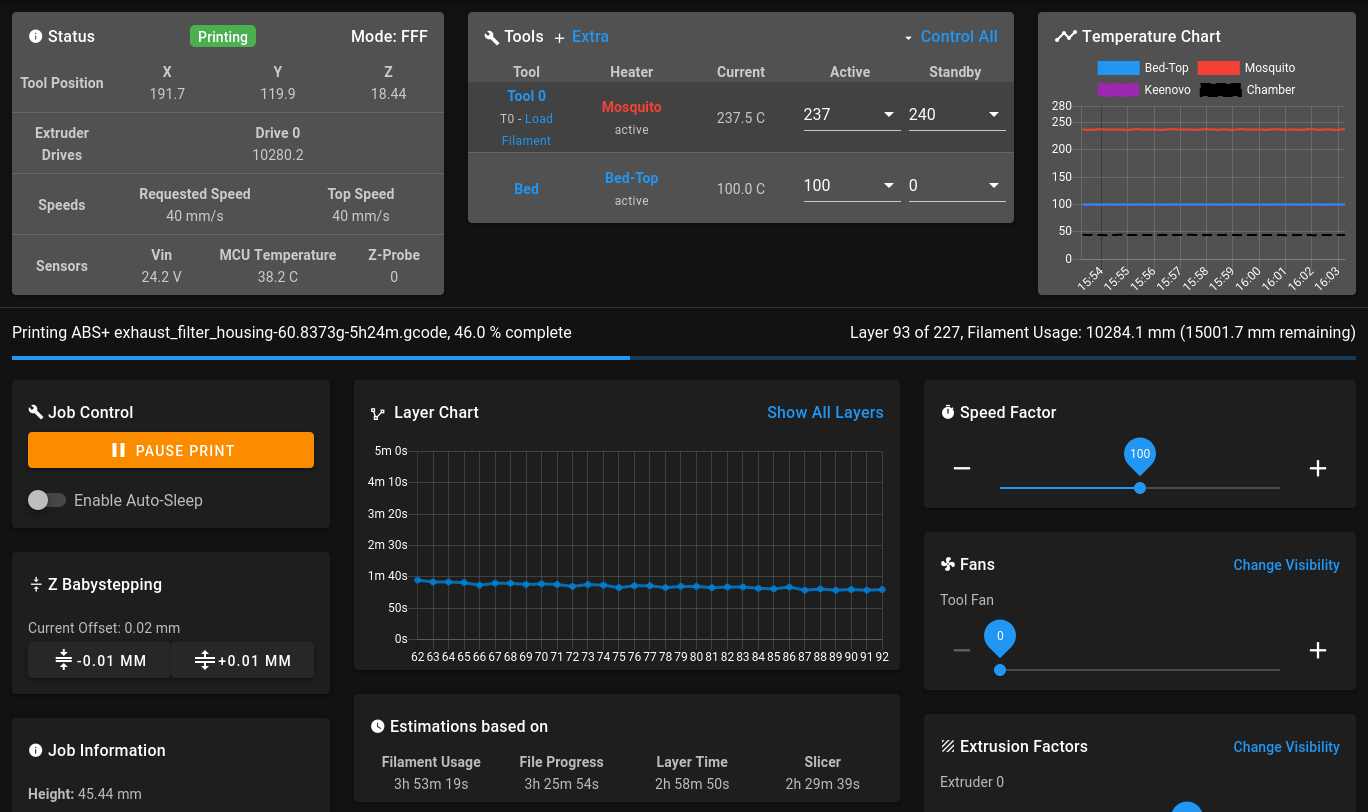Click the Tool Fan slider handle
Viewport: 1368px width, 812px height.
1000,670
